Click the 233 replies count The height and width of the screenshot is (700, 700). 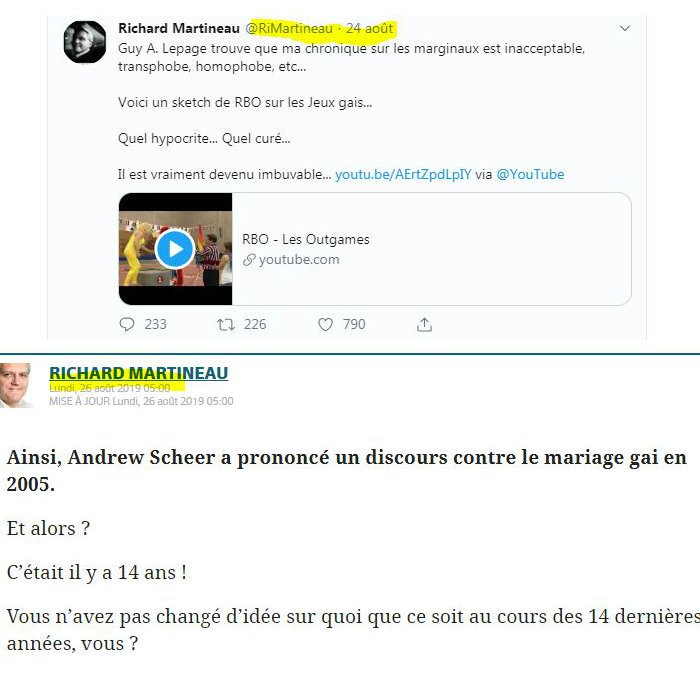click(x=155, y=324)
